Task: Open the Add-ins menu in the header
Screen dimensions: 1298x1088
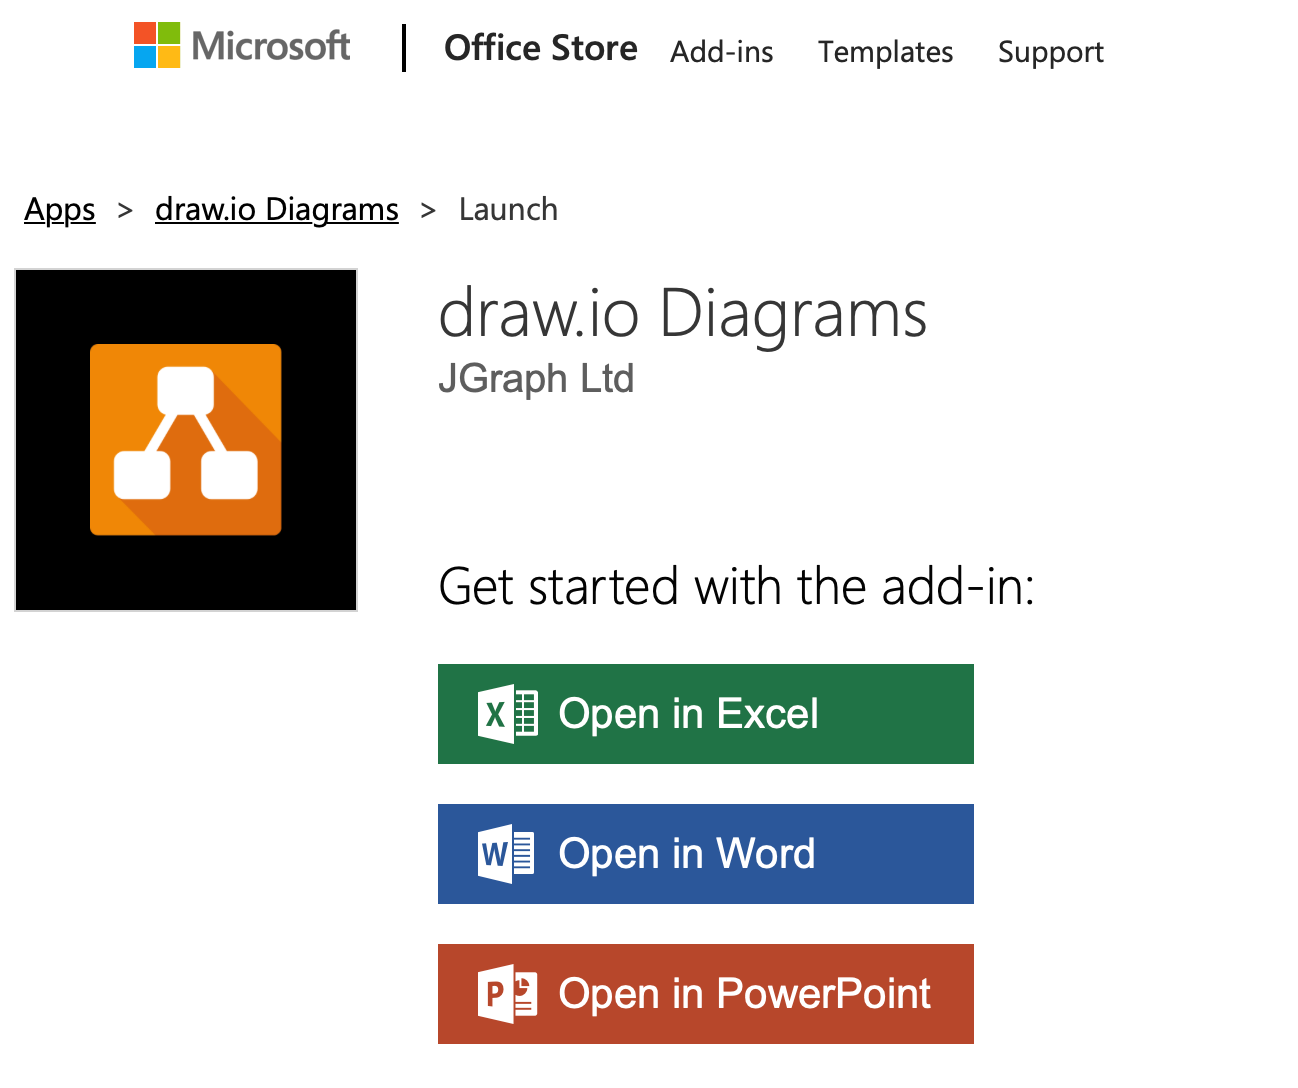Action: pos(721,52)
